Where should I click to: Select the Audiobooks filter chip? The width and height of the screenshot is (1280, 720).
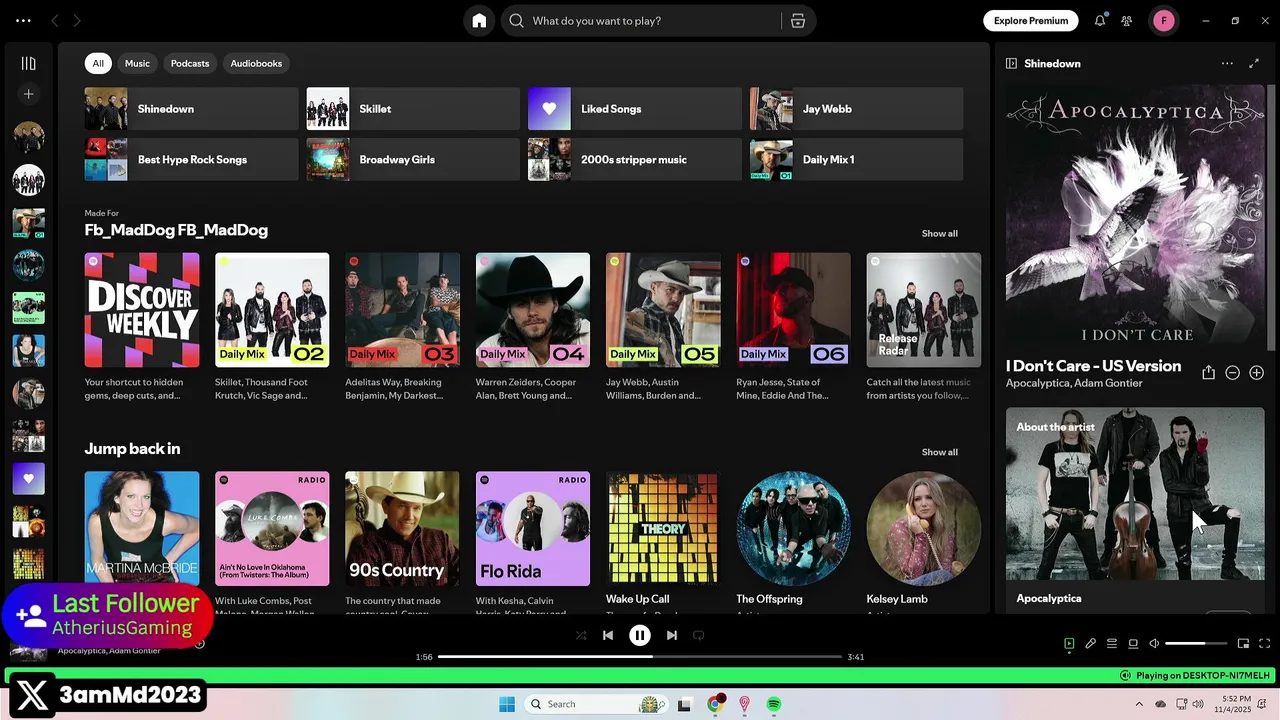click(x=256, y=63)
